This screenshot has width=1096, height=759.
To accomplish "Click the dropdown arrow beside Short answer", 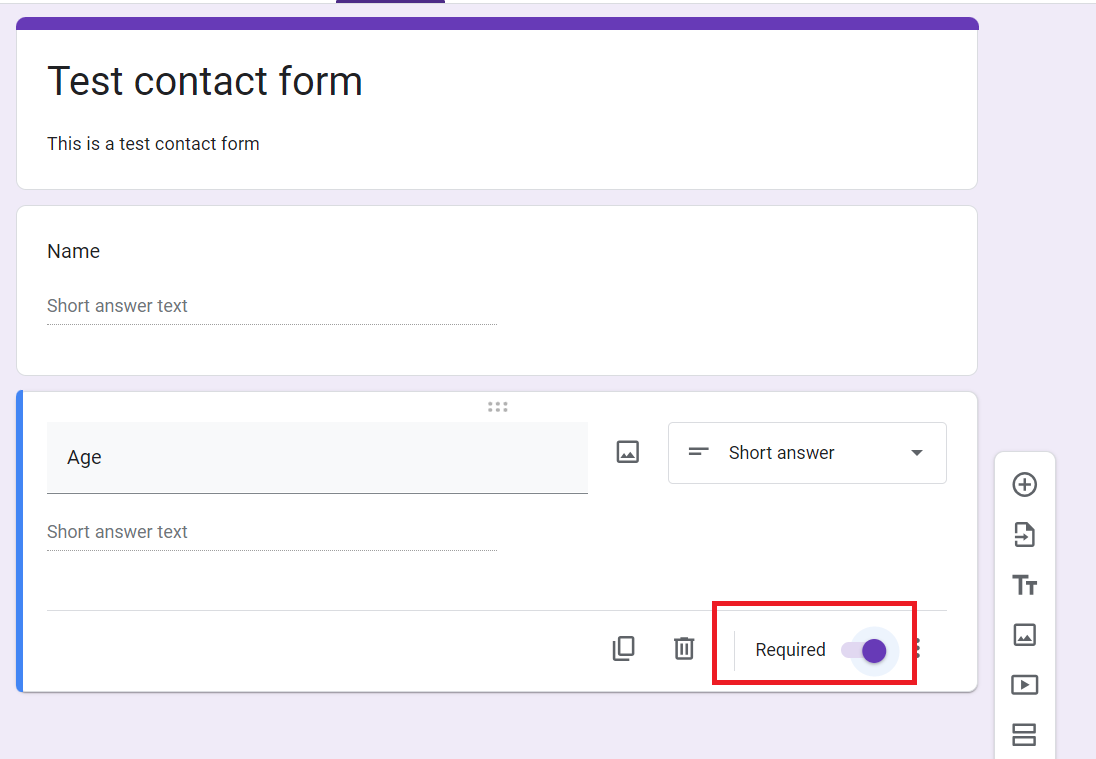I will [916, 453].
